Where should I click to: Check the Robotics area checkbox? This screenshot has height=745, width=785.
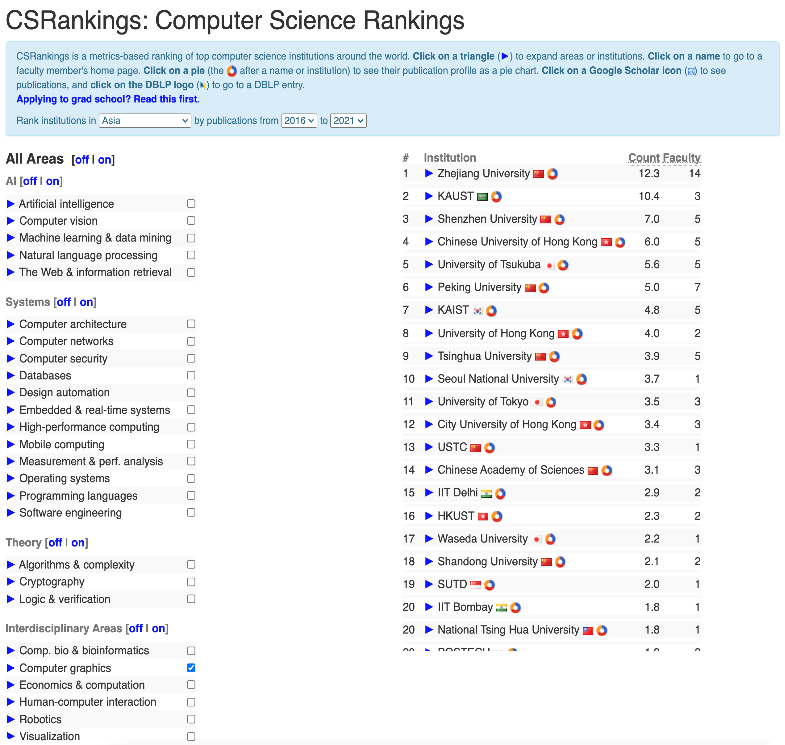[191, 719]
